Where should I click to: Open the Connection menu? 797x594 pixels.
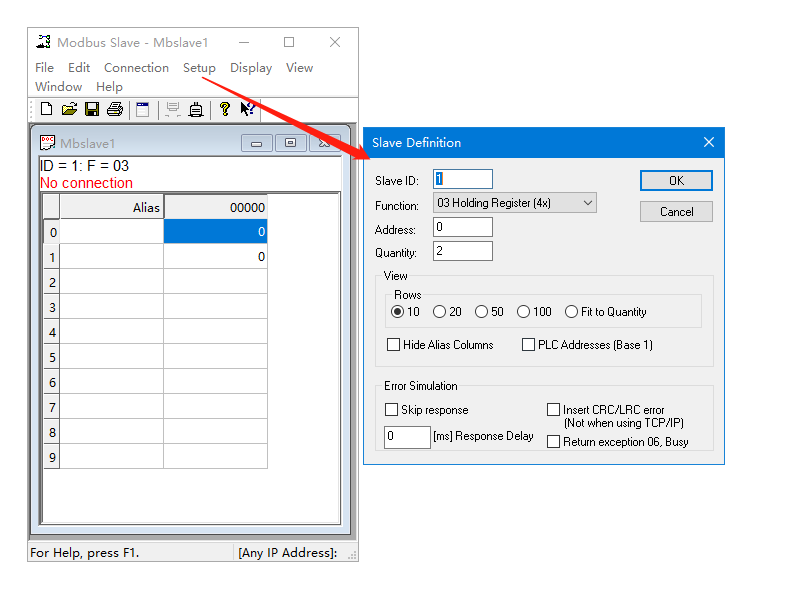(x=136, y=68)
